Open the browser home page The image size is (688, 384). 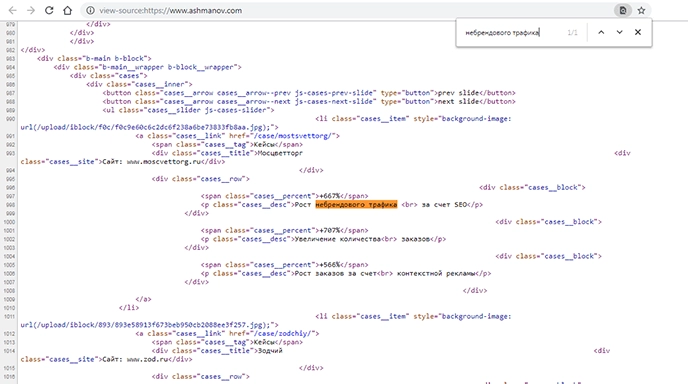68,10
